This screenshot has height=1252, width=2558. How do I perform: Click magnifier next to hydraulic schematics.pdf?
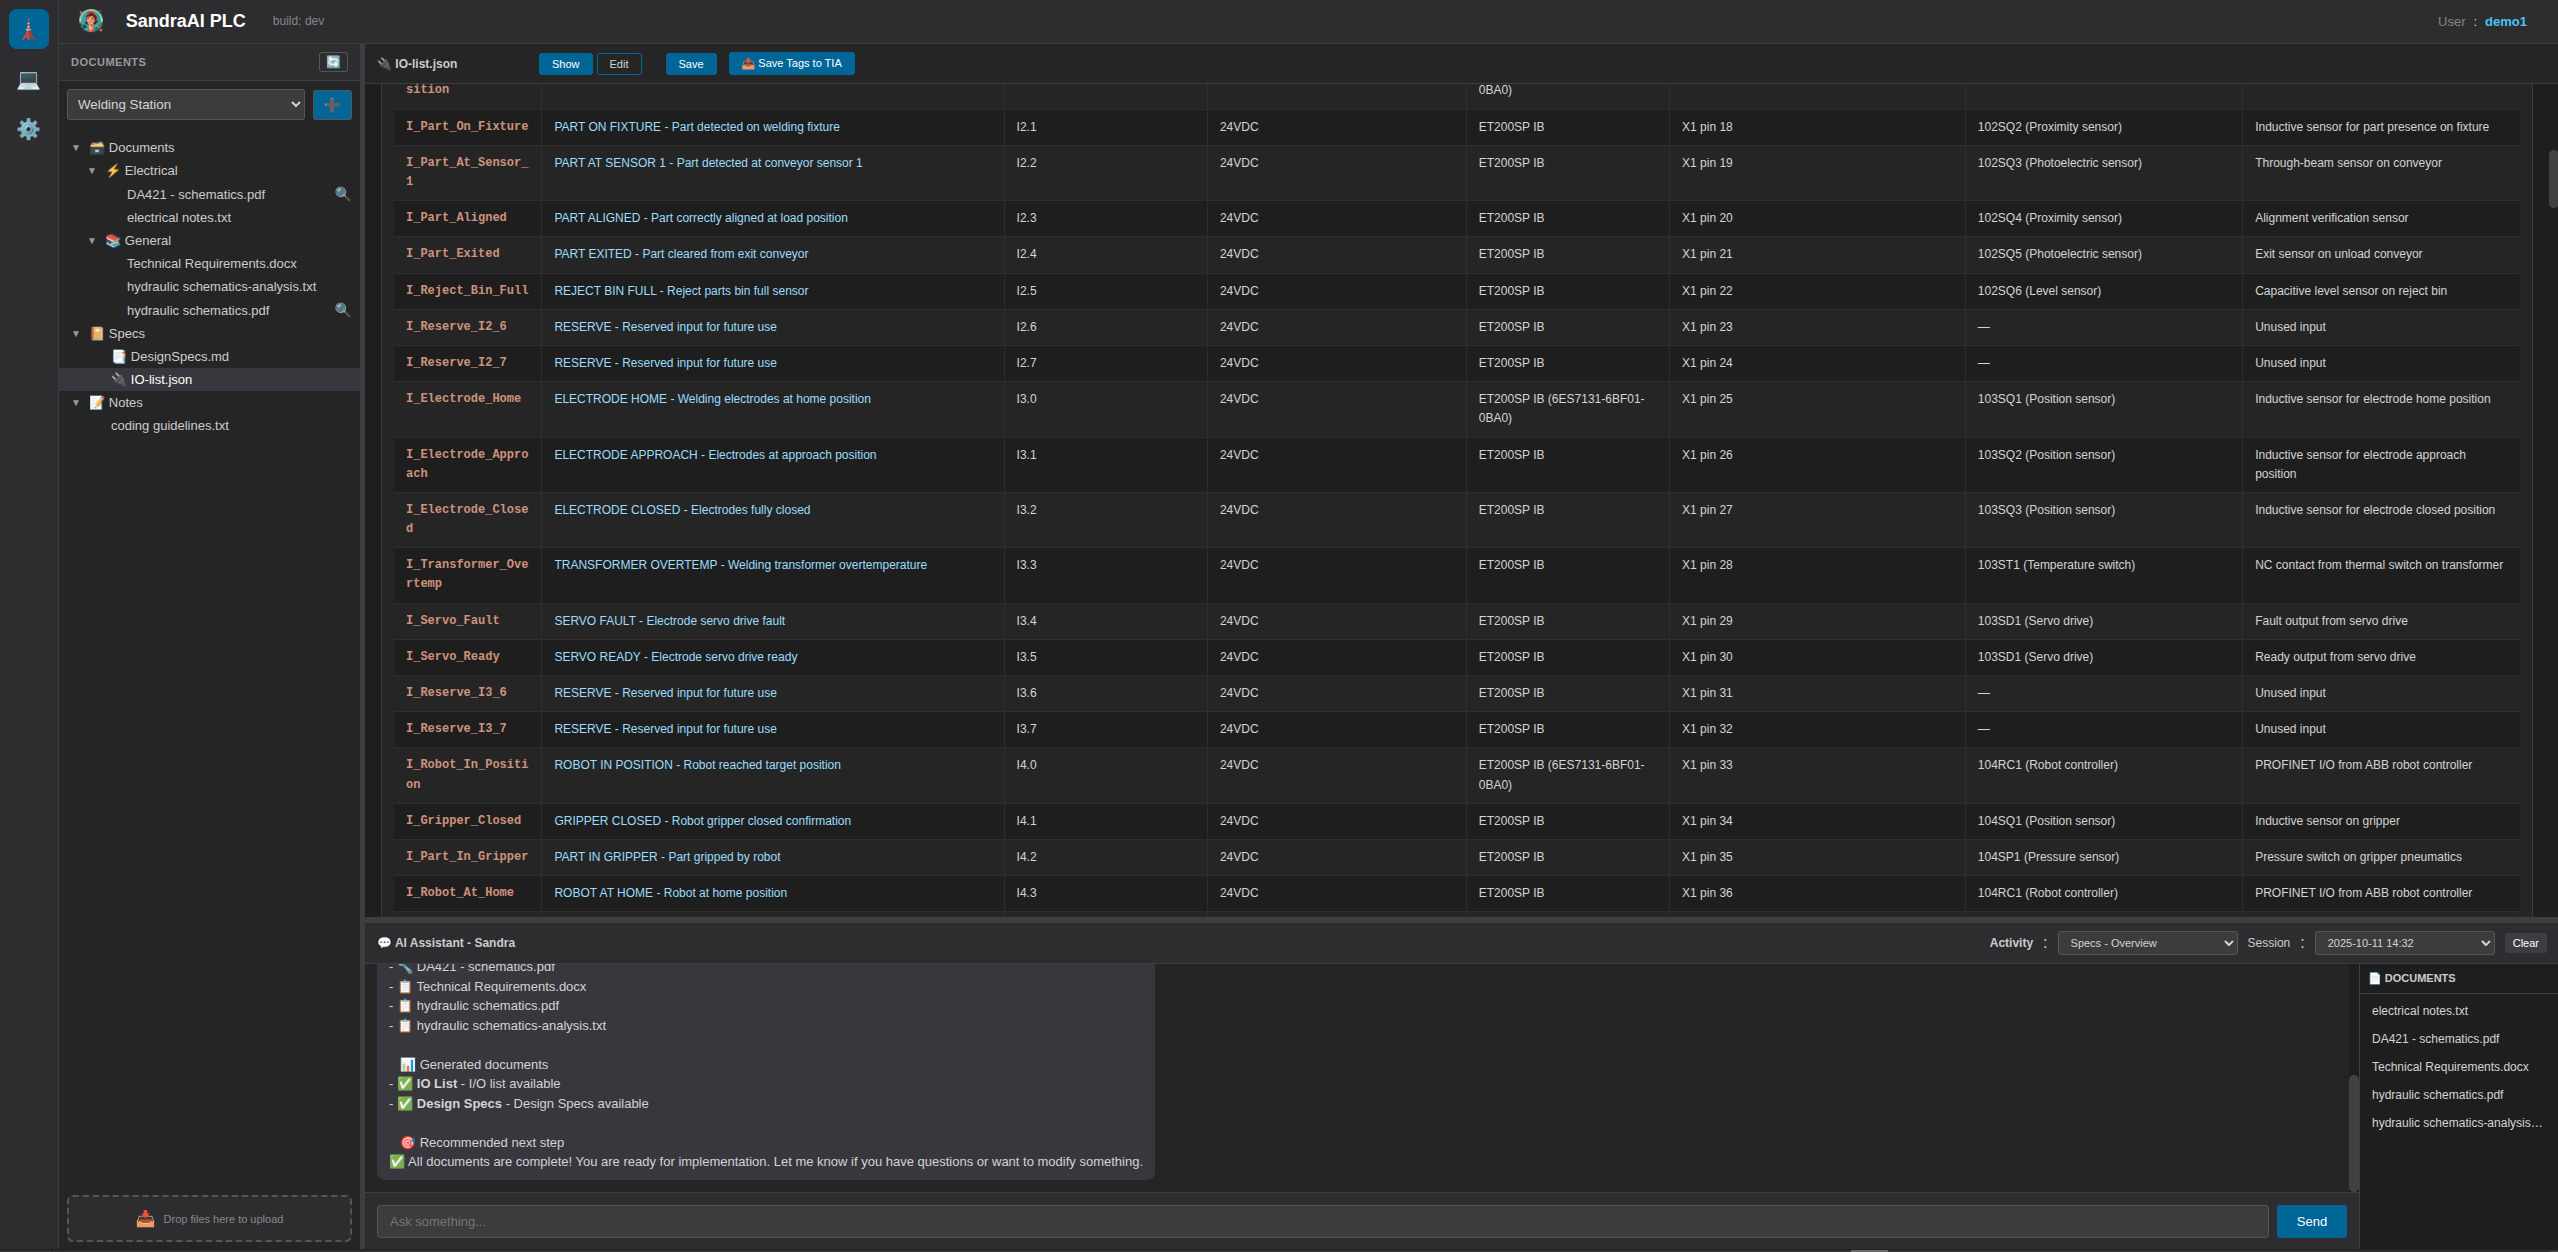342,310
